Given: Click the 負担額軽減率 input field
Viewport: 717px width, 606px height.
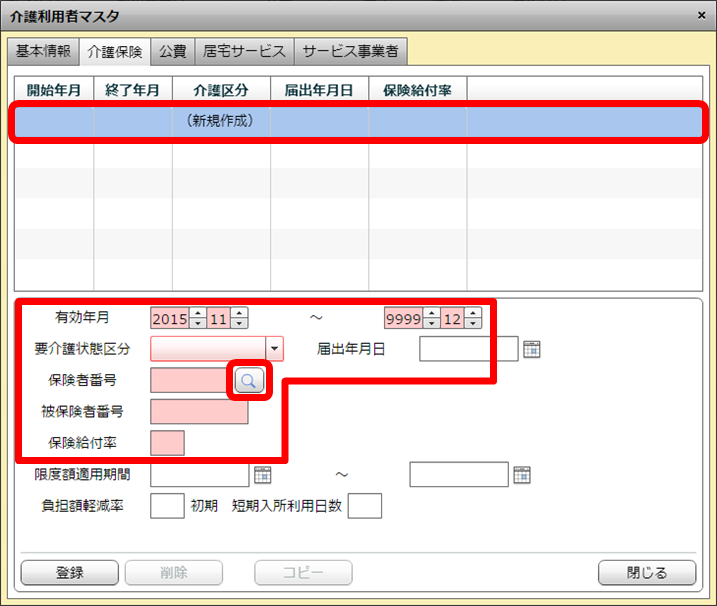Looking at the screenshot, I should (x=167, y=506).
